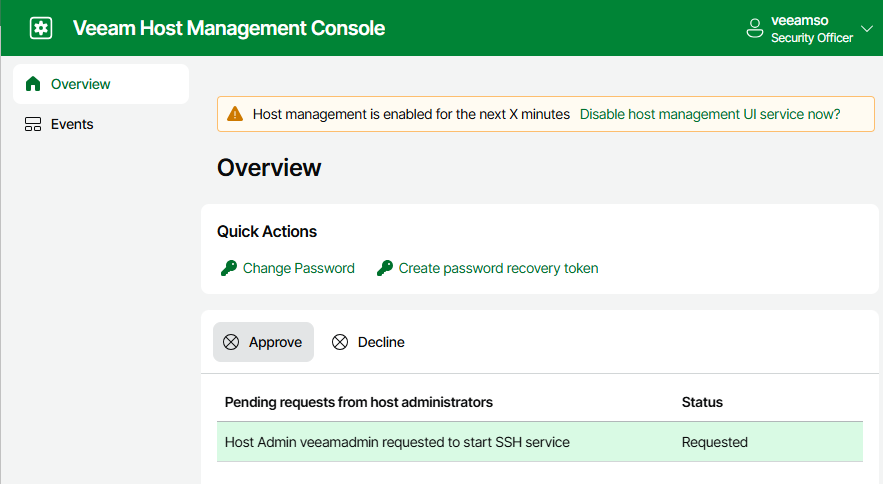Click the veeamso username text
883x484 pixels.
(x=799, y=20)
